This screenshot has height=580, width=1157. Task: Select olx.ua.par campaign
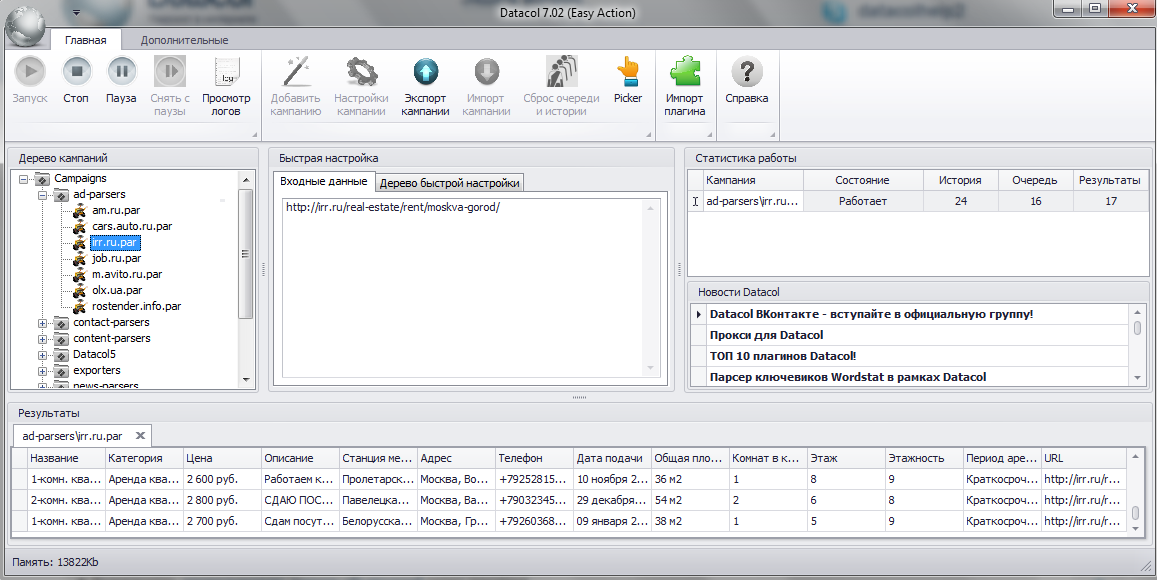pos(117,290)
